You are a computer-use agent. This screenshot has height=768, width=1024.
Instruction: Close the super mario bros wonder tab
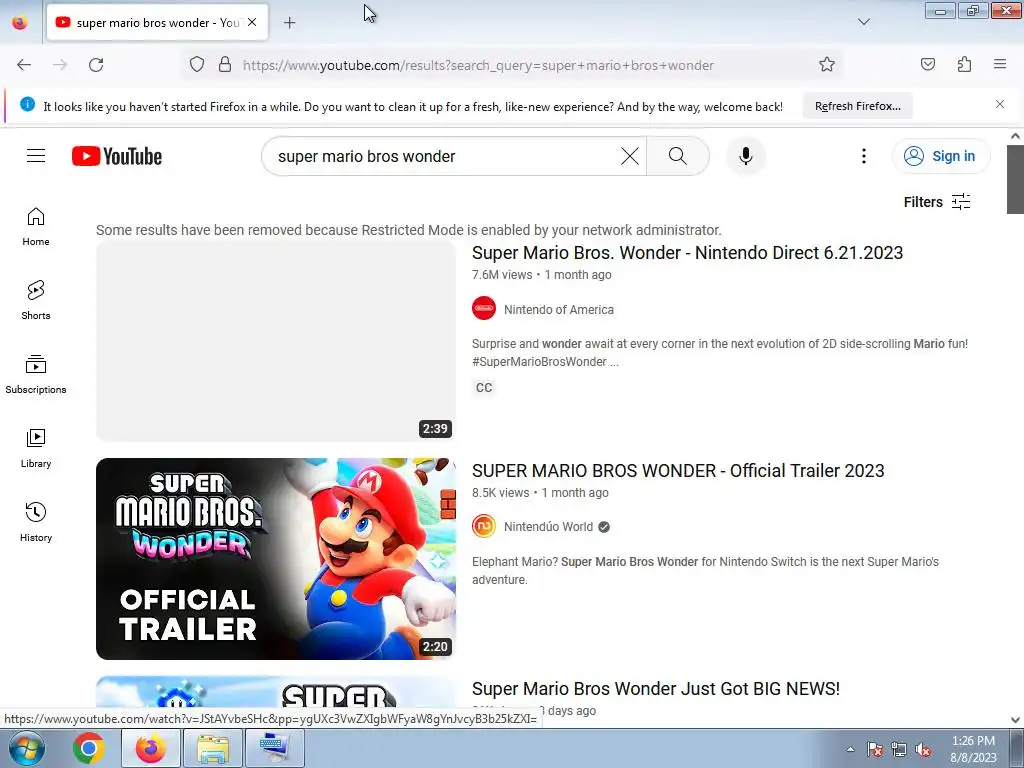click(x=252, y=22)
